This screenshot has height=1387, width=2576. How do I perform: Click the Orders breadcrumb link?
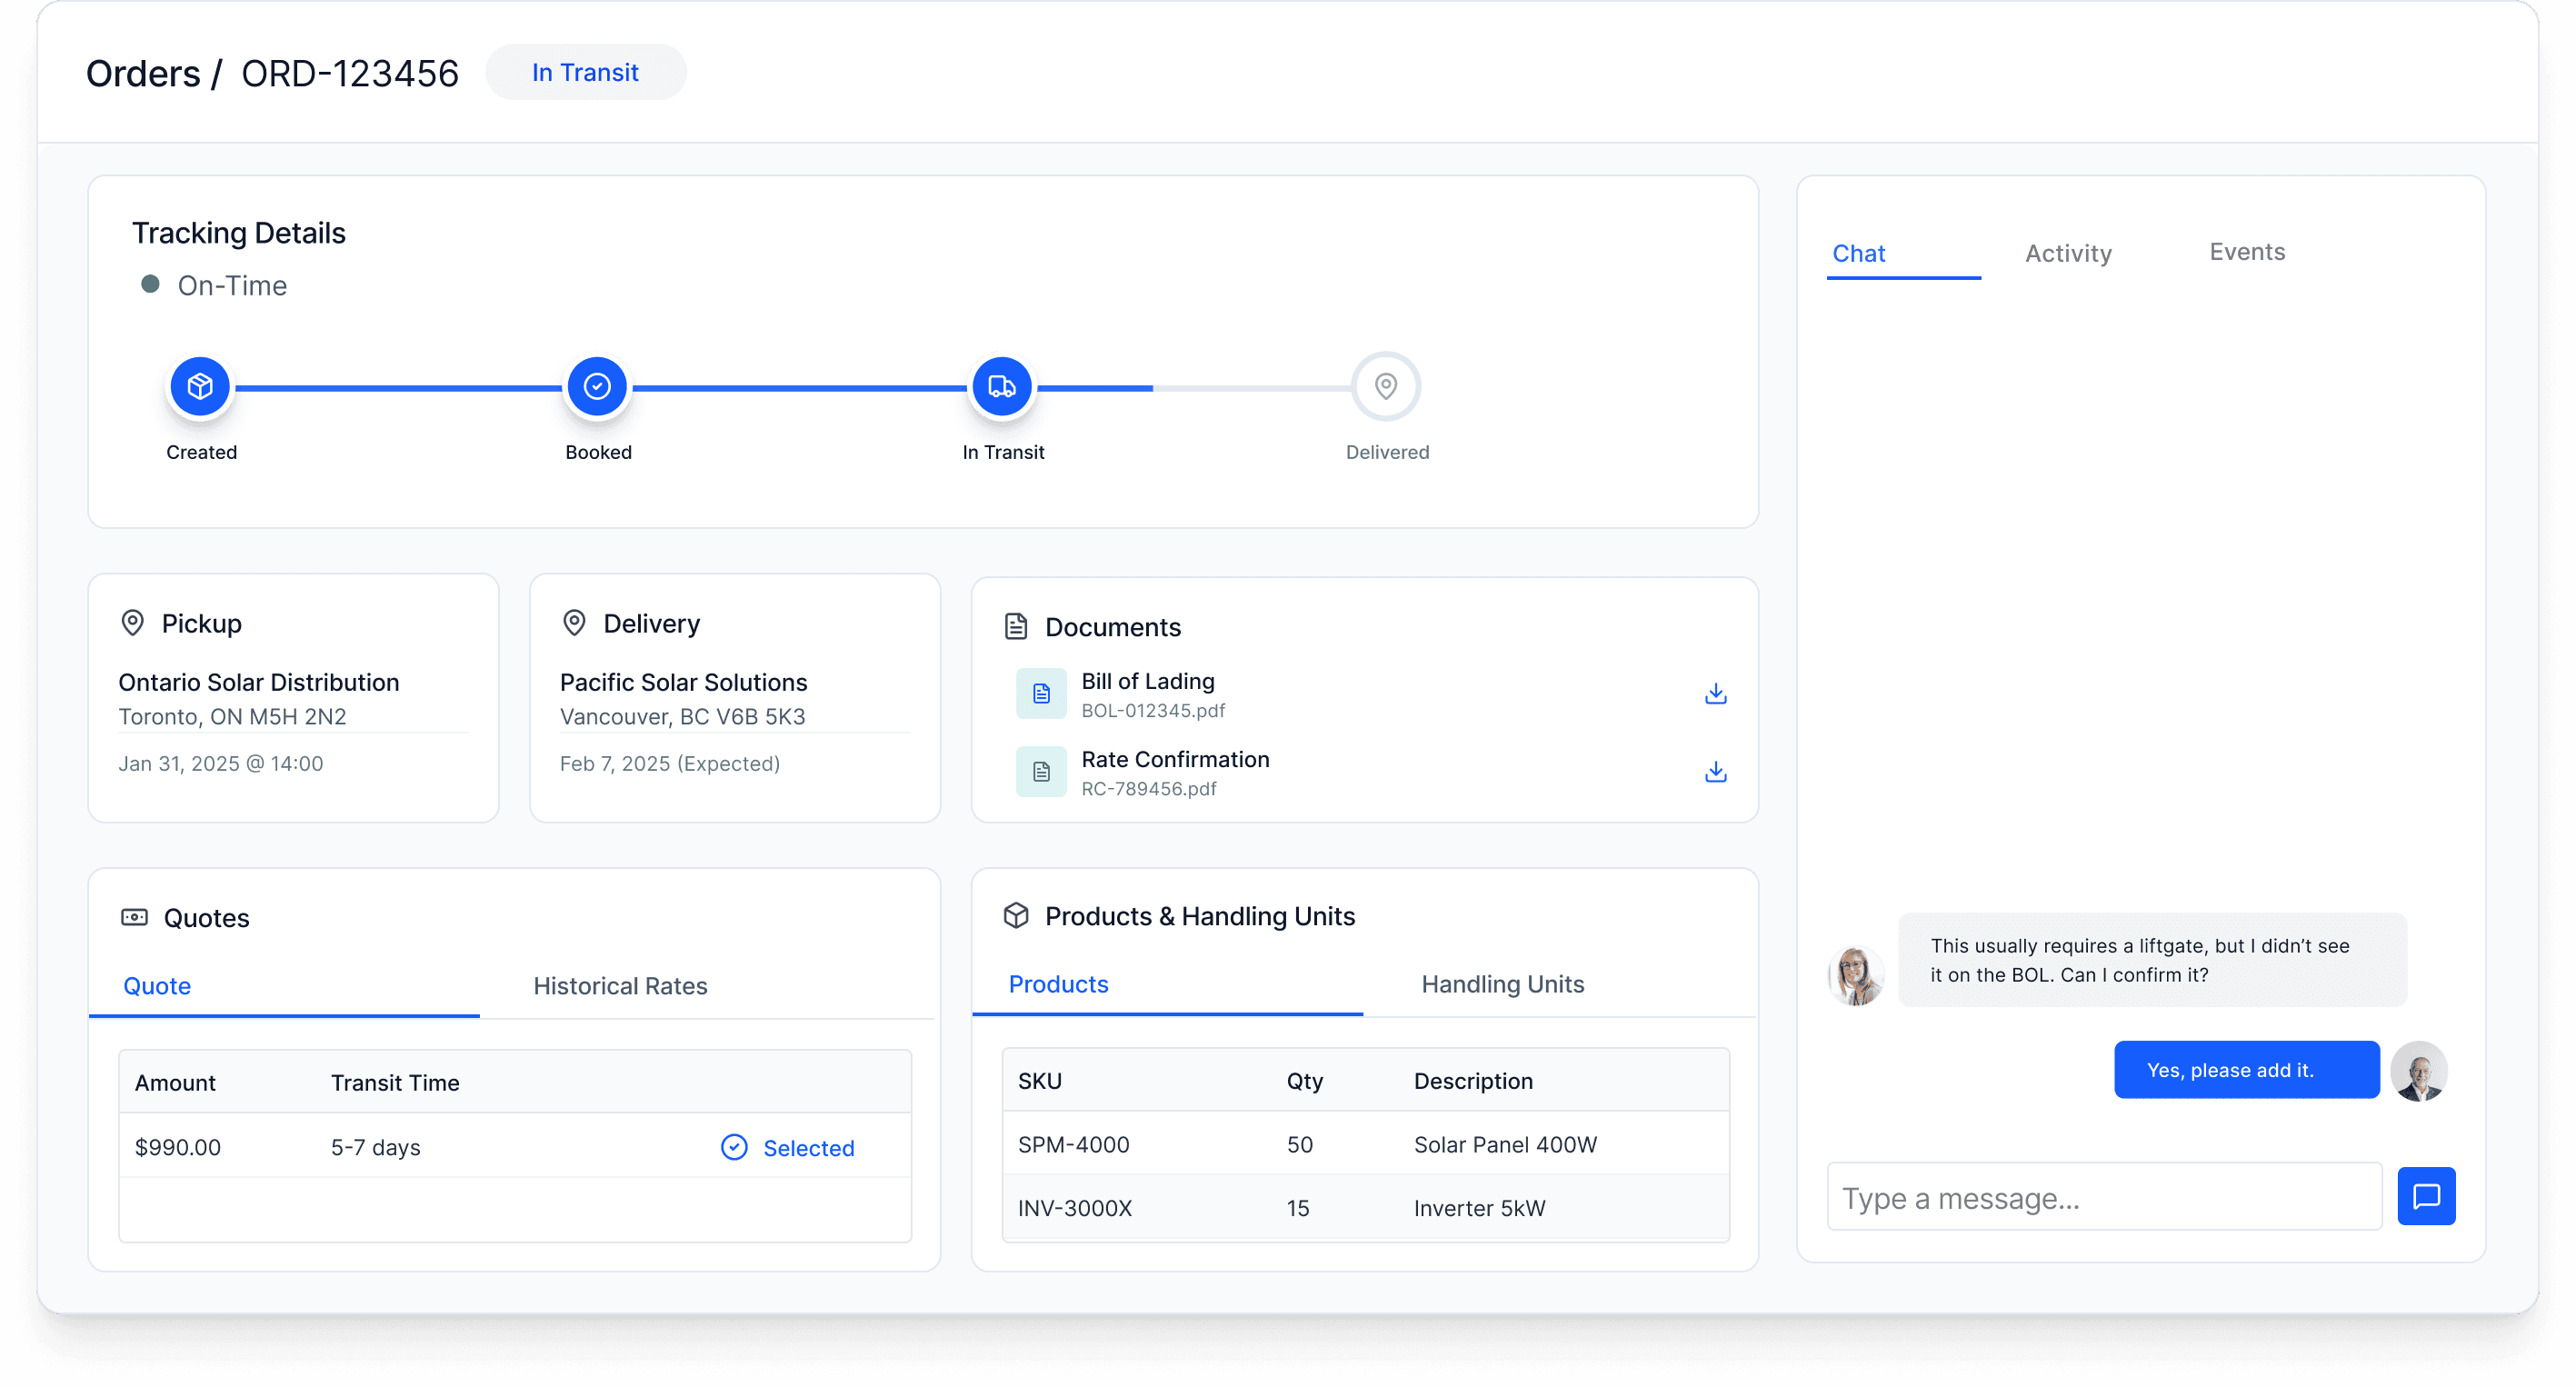click(143, 74)
